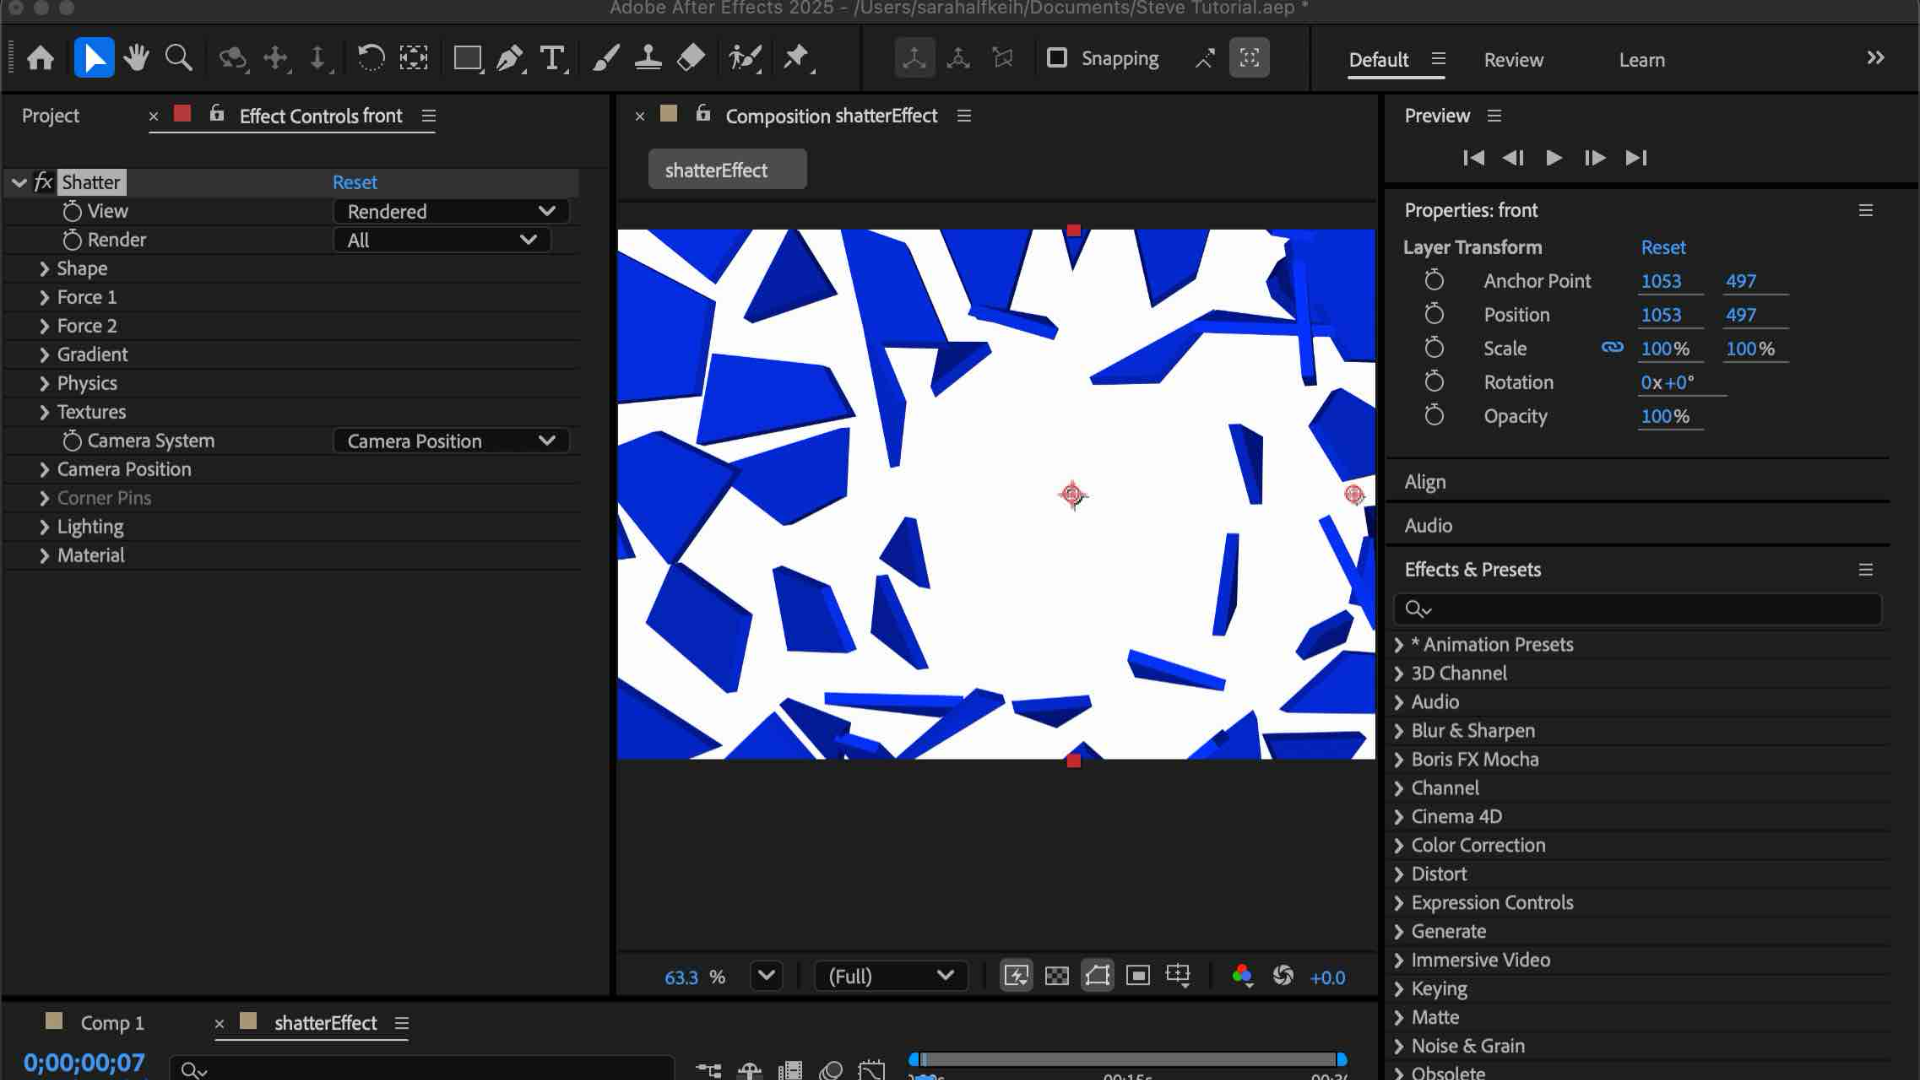Screen dimensions: 1920x1080
Task: Pick the Brush tool
Action: (x=605, y=57)
